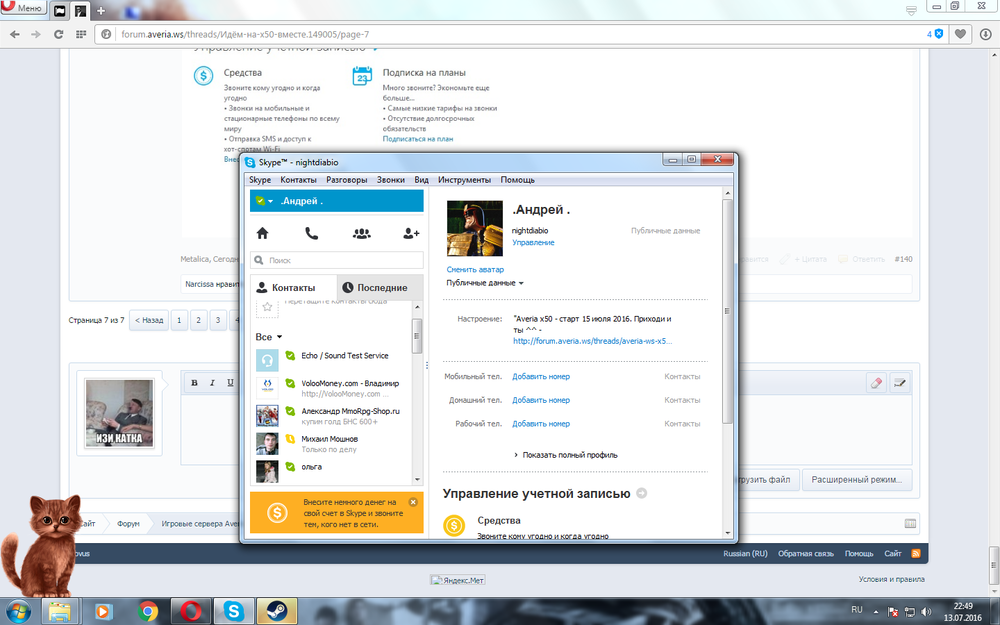This screenshot has height=625, width=1000.
Task: Click the volume speaker icon in the system tray
Action: click(x=926, y=612)
